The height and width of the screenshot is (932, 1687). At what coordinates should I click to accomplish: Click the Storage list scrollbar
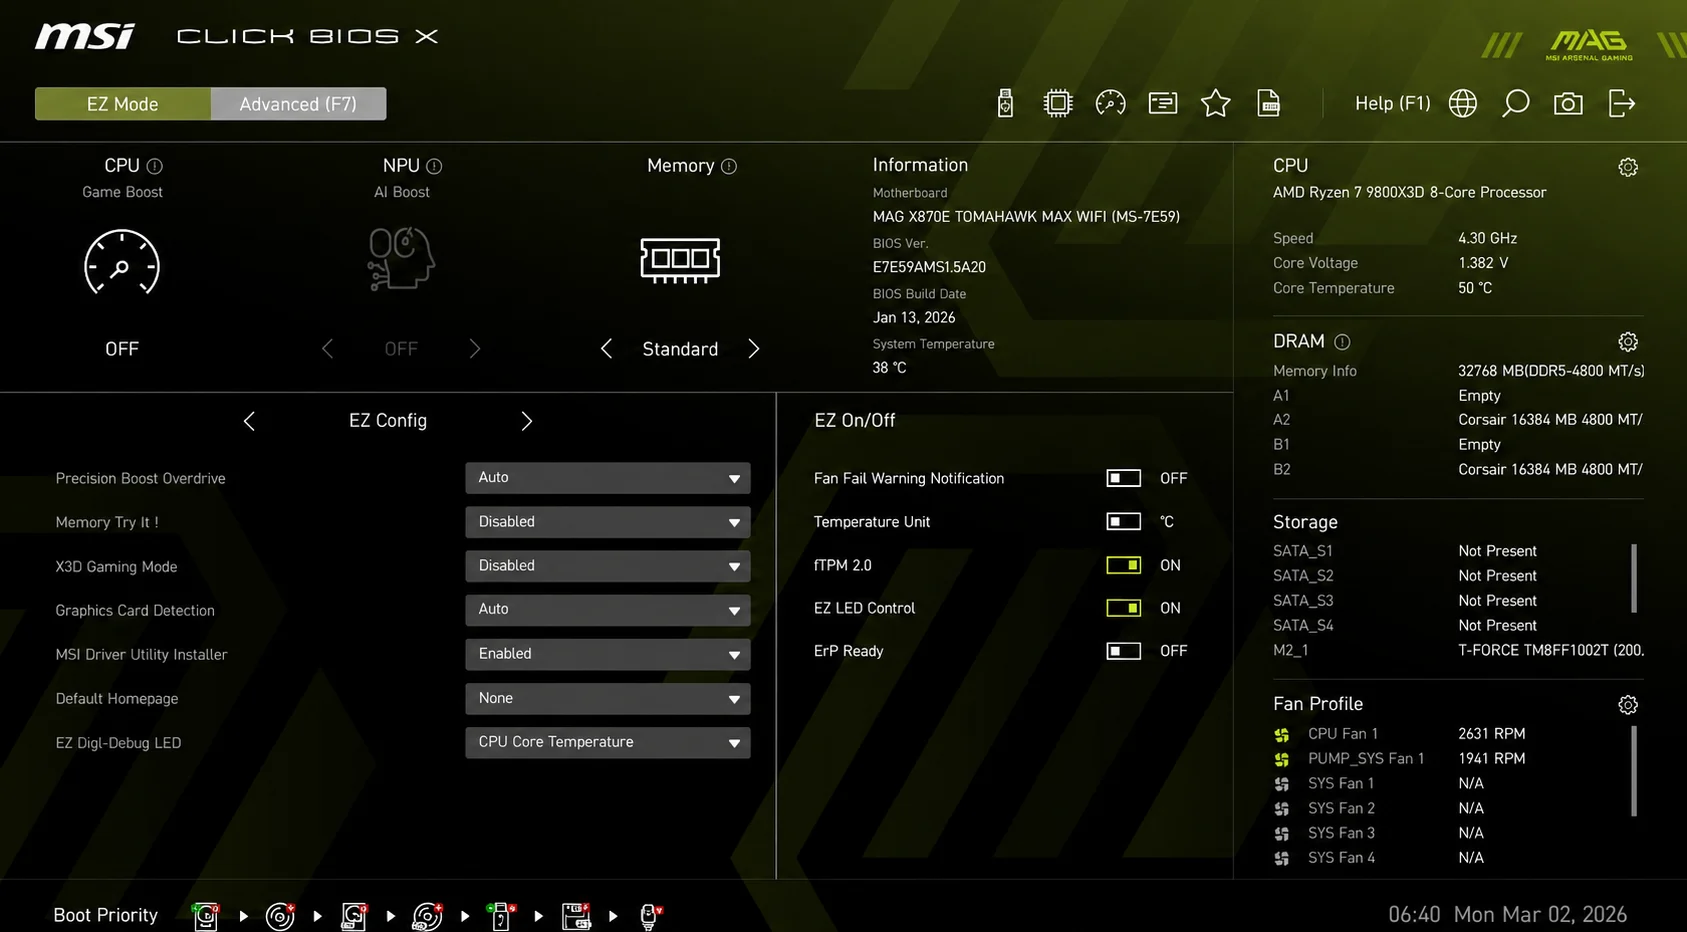[1634, 578]
